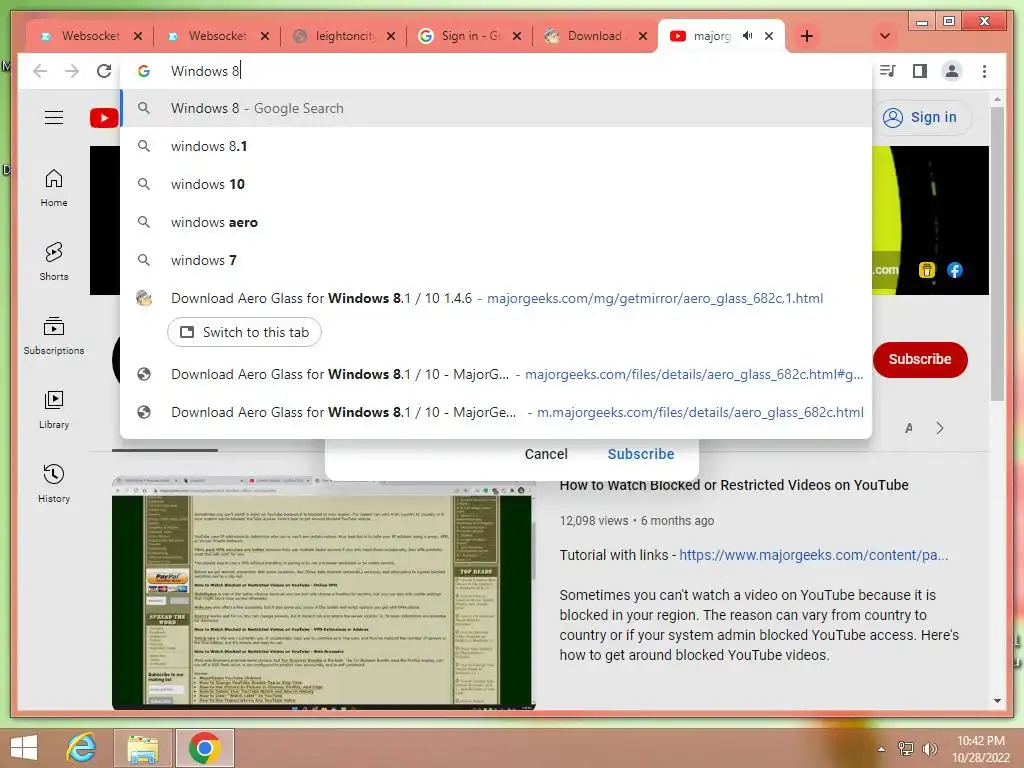Open 'How to Watch Blocked' video title
Image resolution: width=1024 pixels, height=768 pixels.
(734, 485)
